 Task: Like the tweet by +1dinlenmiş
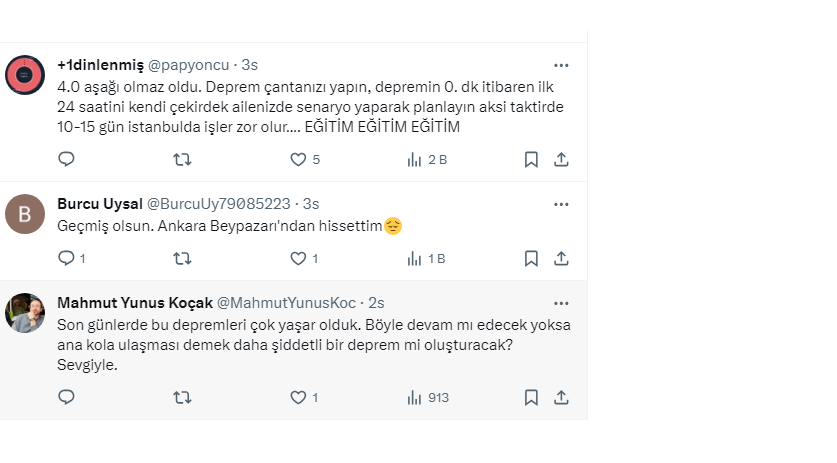tap(297, 159)
